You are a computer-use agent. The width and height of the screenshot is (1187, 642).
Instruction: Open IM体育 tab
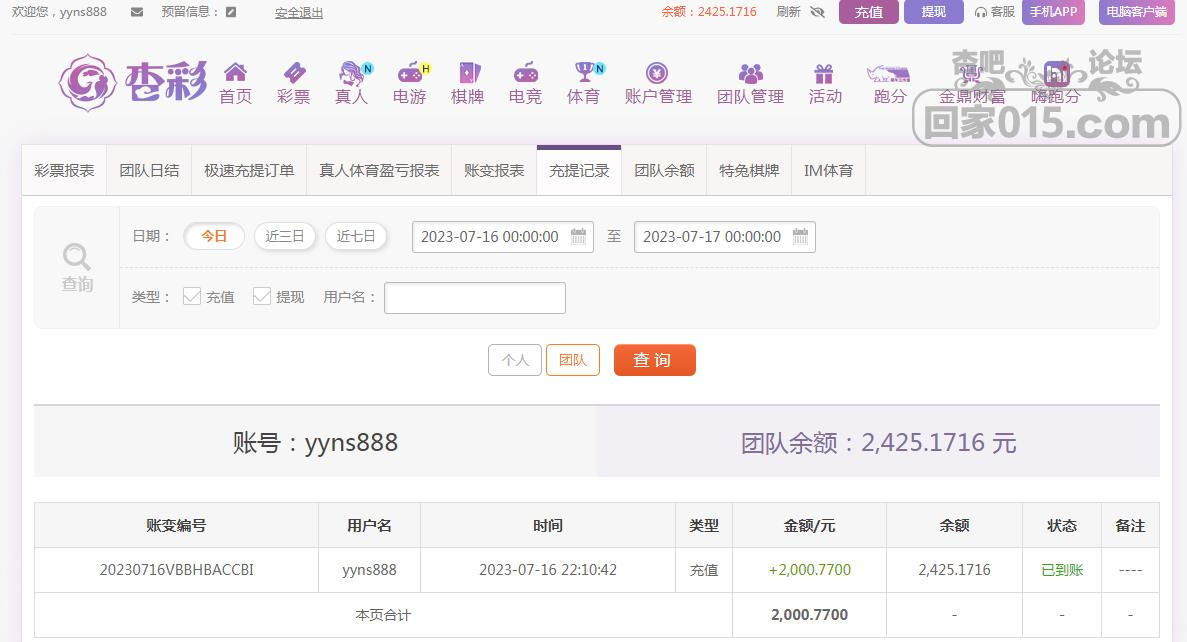828,170
